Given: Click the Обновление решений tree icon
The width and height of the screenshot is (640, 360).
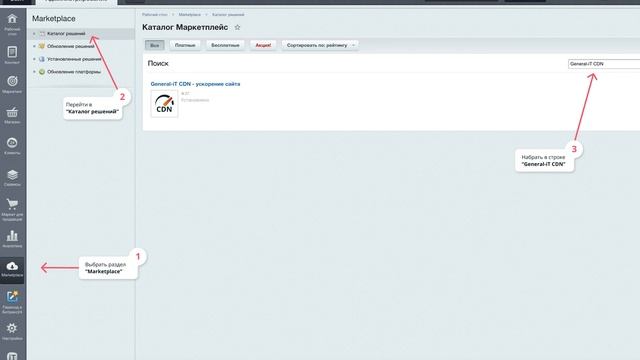Looking at the screenshot, I should coord(42,46).
